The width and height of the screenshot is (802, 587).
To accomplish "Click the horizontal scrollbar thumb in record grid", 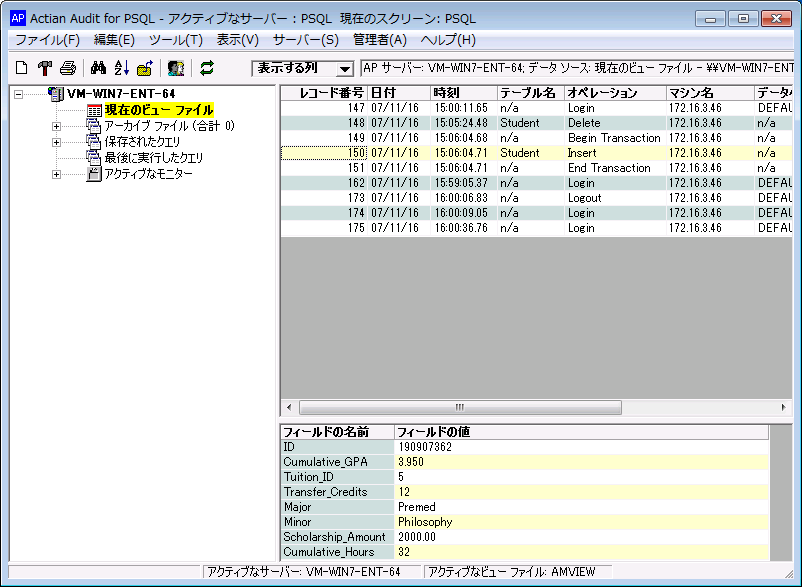I will pyautogui.click(x=460, y=408).
